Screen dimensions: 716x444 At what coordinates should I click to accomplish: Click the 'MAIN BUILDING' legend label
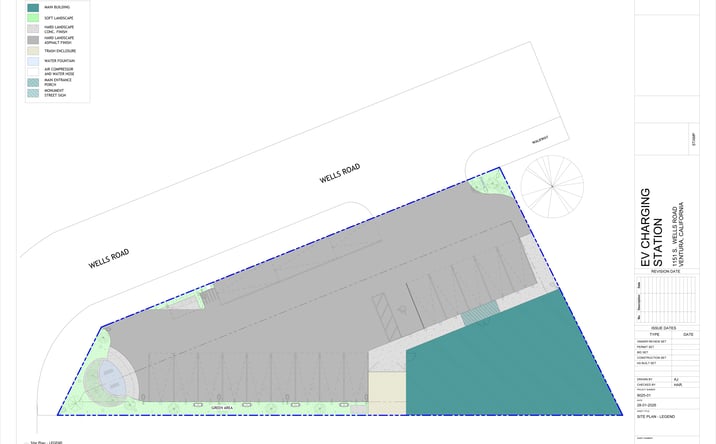(57, 7)
